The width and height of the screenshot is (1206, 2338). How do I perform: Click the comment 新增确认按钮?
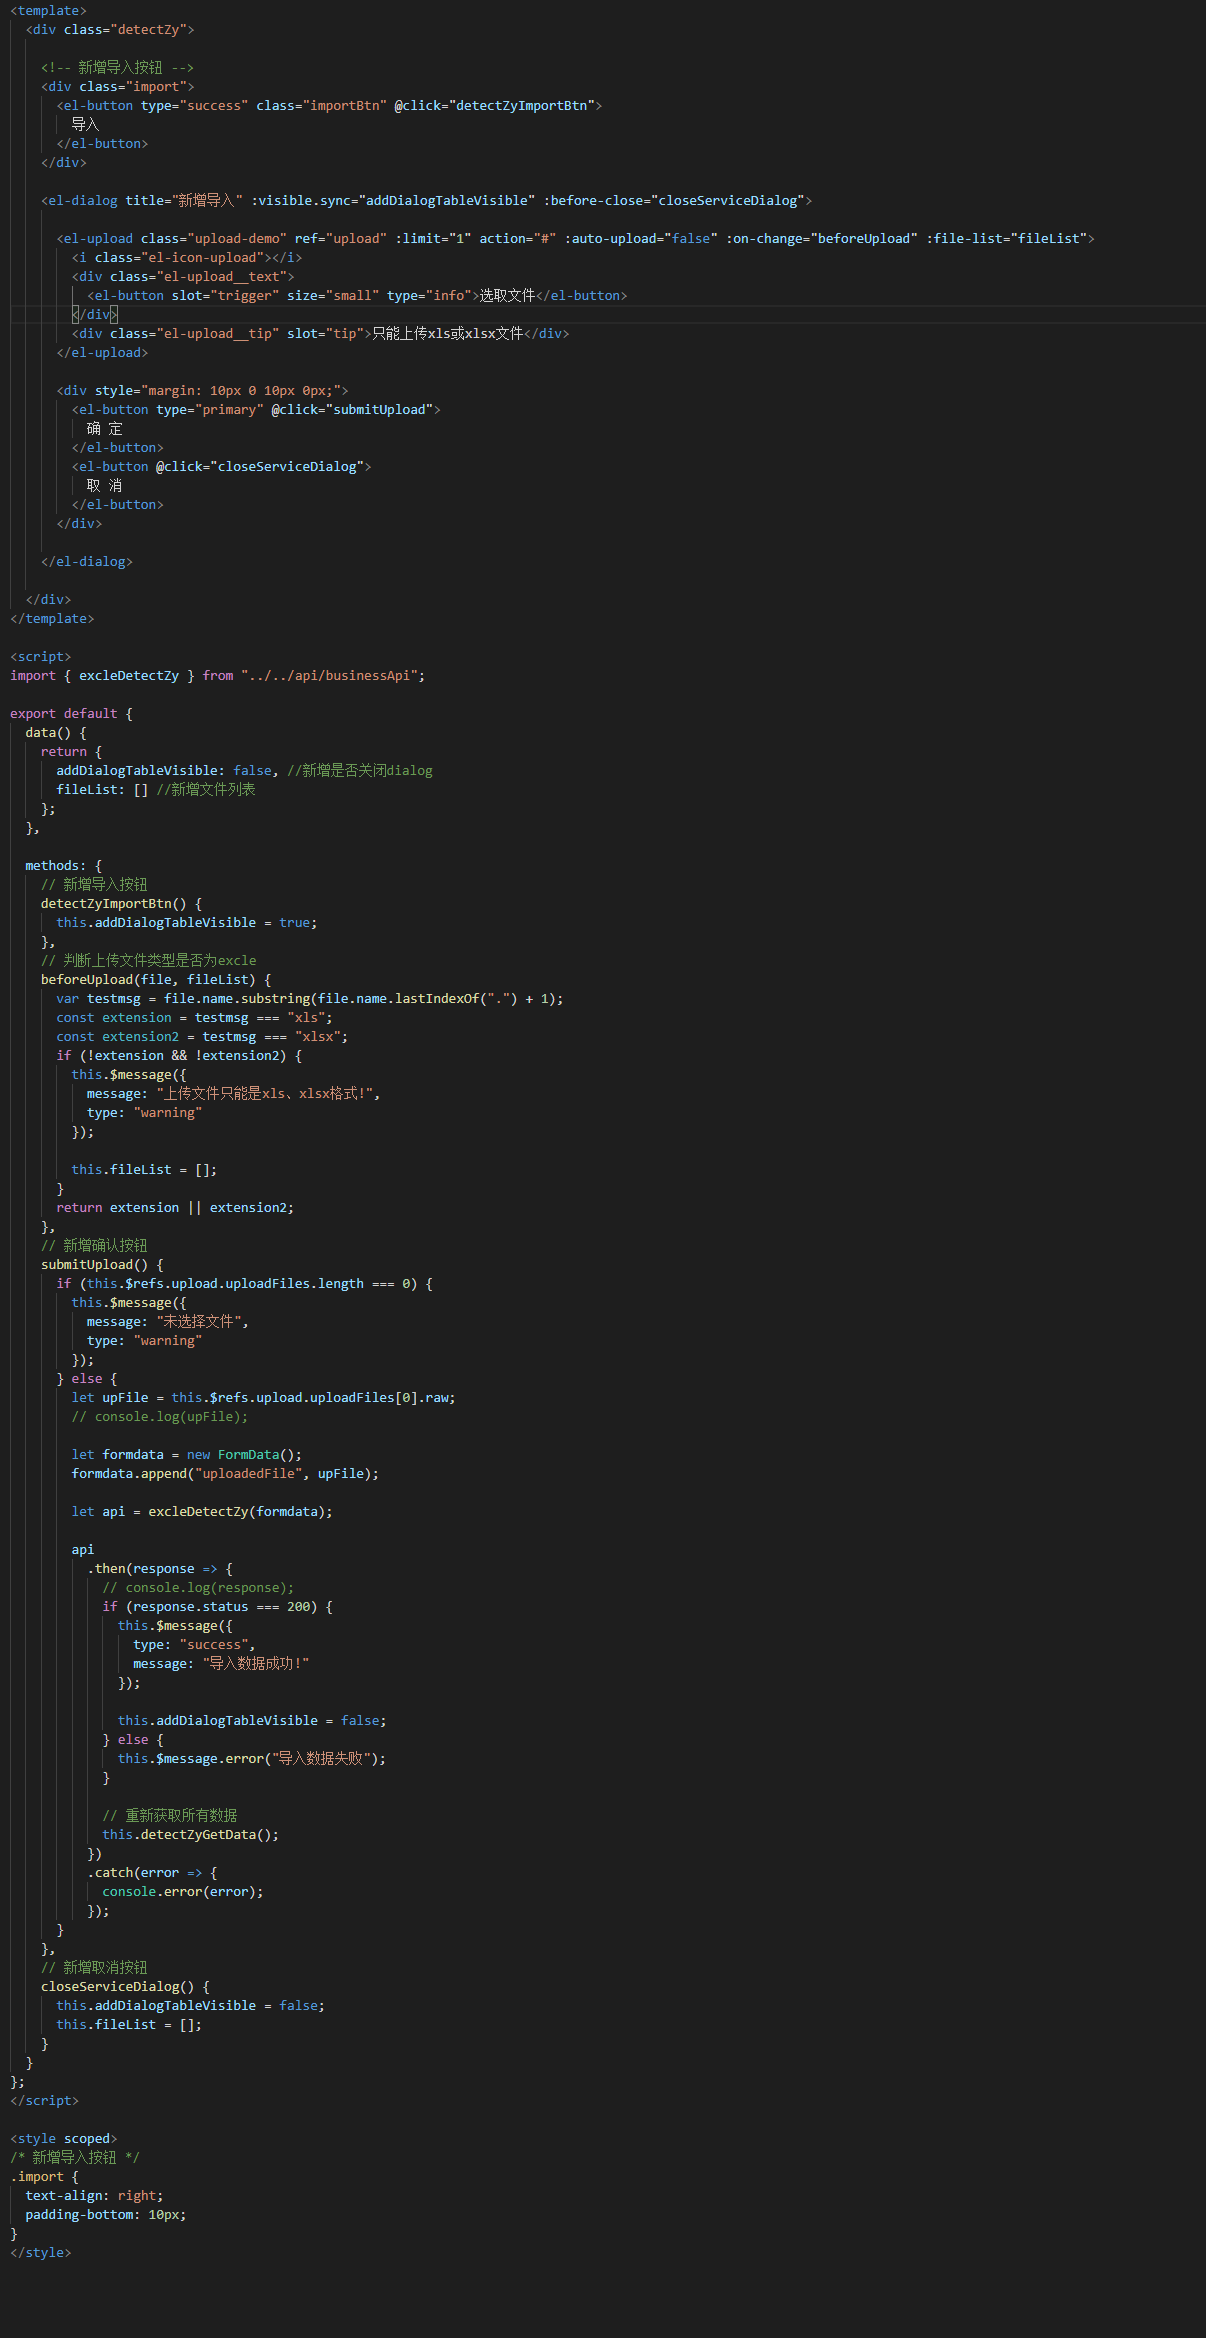[x=94, y=1245]
